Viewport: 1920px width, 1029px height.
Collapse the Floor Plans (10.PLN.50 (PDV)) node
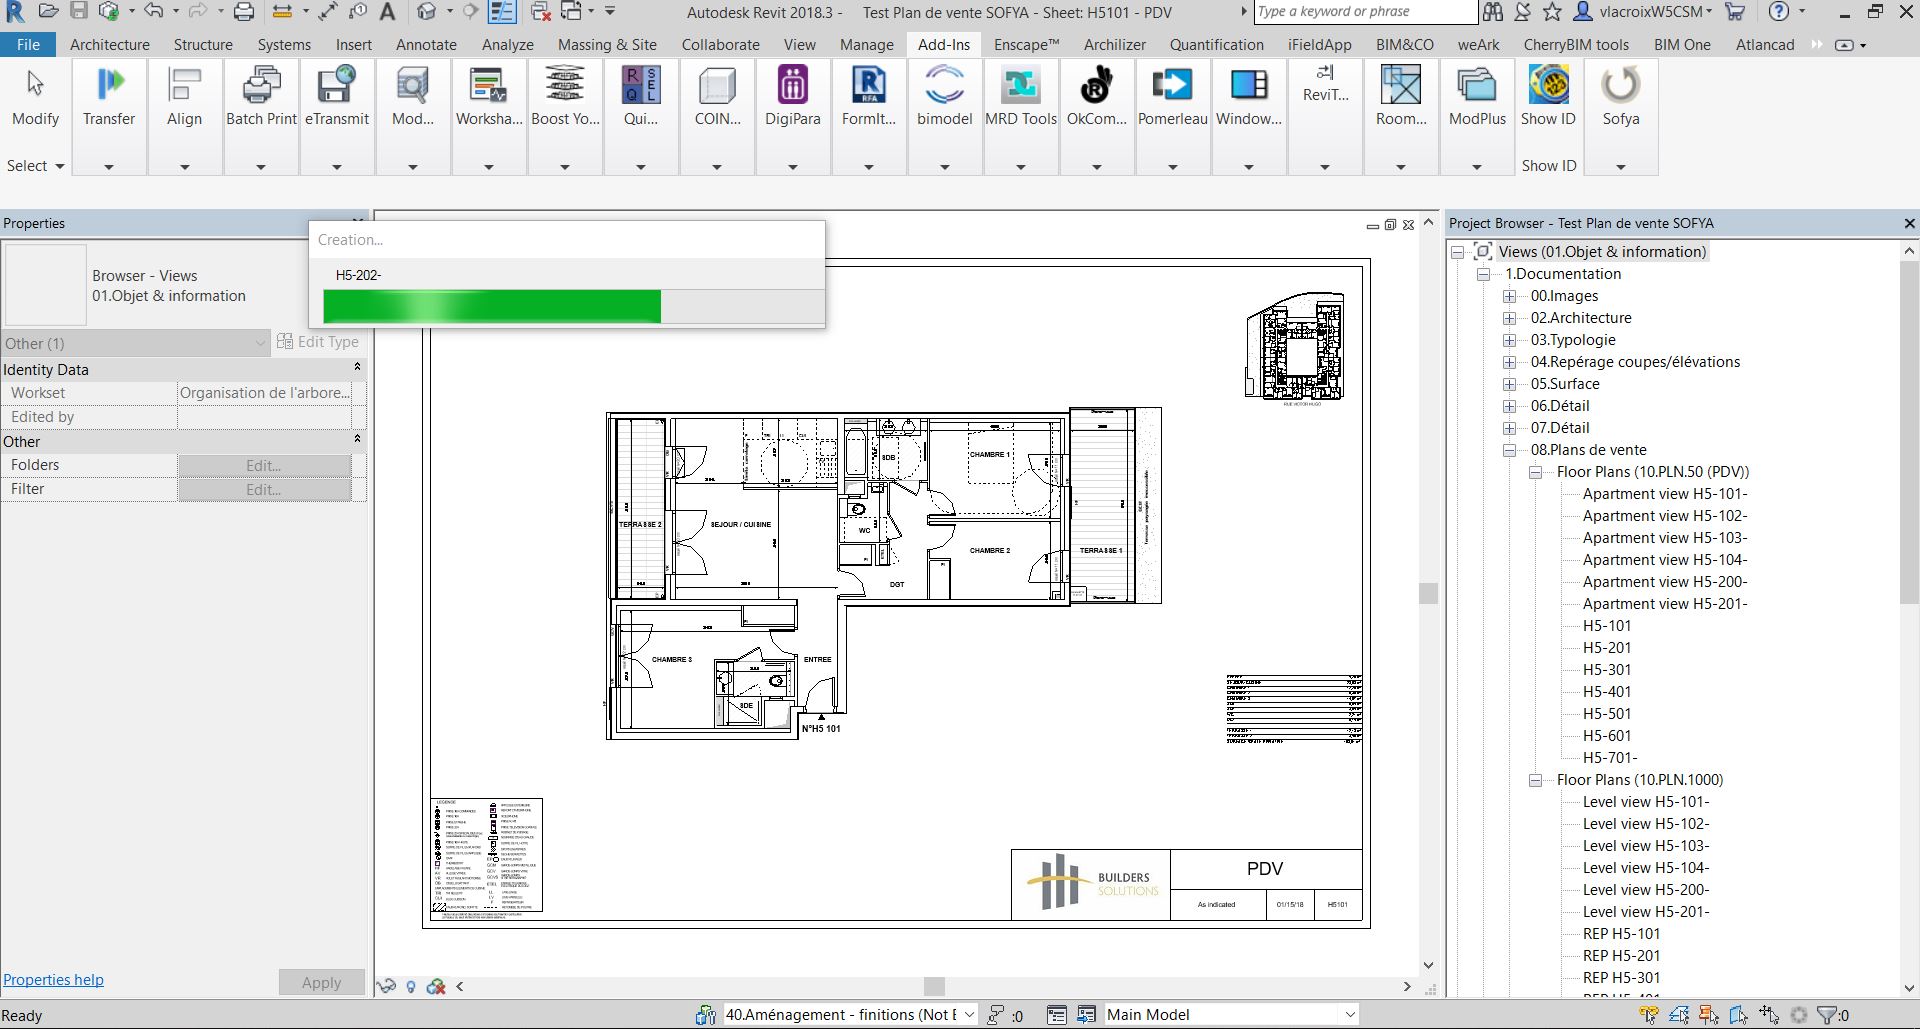(1536, 472)
